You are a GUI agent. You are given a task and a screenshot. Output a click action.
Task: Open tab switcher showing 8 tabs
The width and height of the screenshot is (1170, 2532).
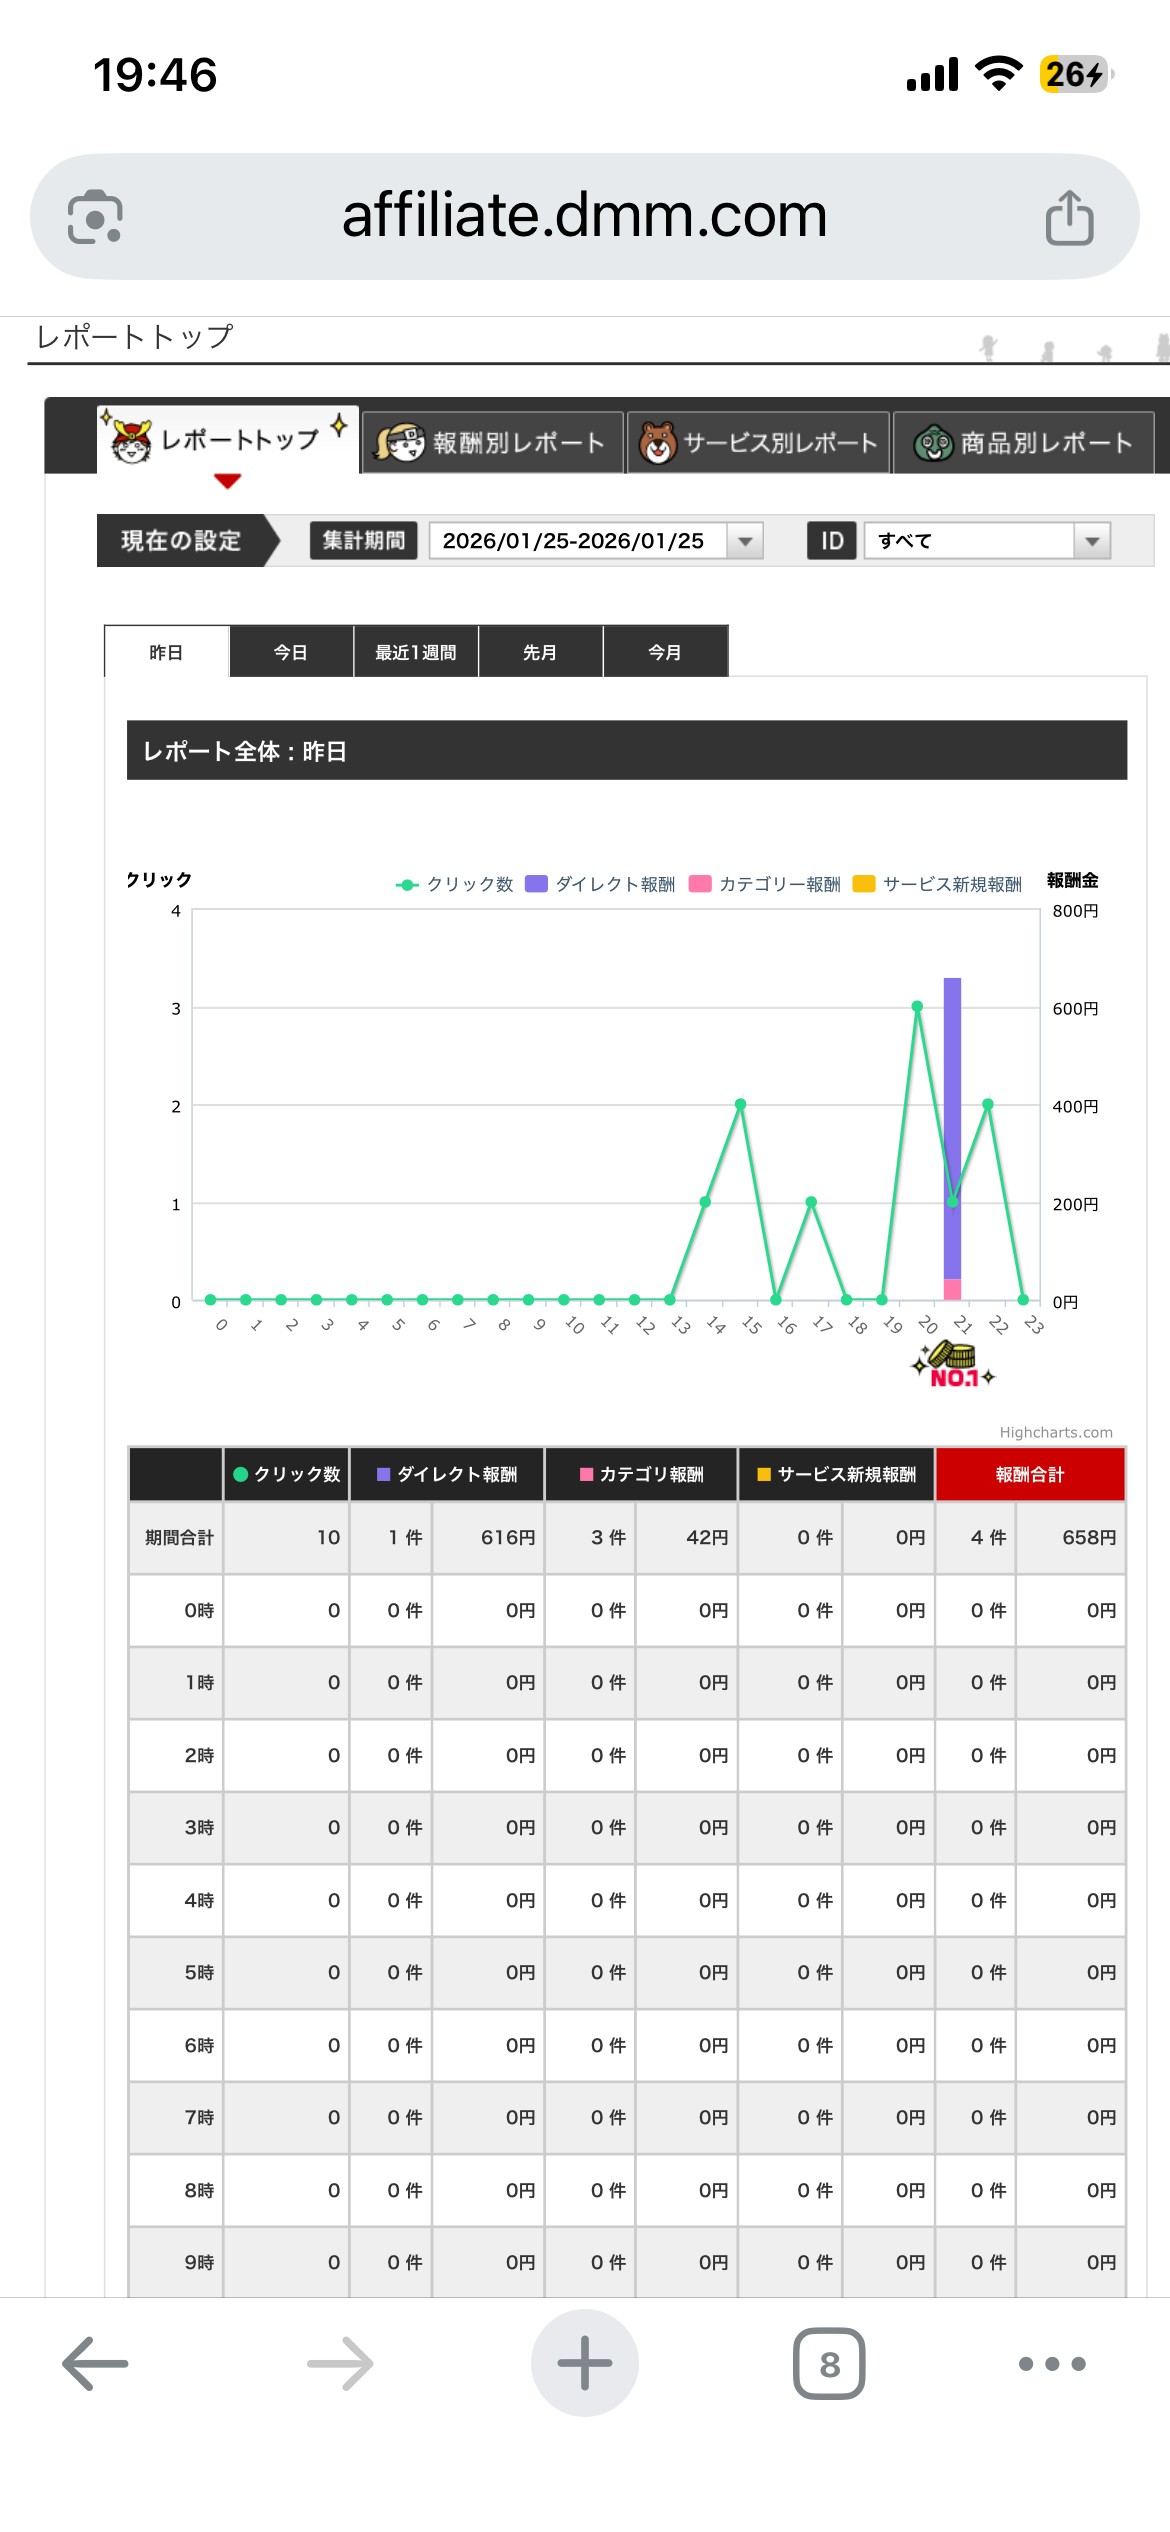pos(829,2363)
